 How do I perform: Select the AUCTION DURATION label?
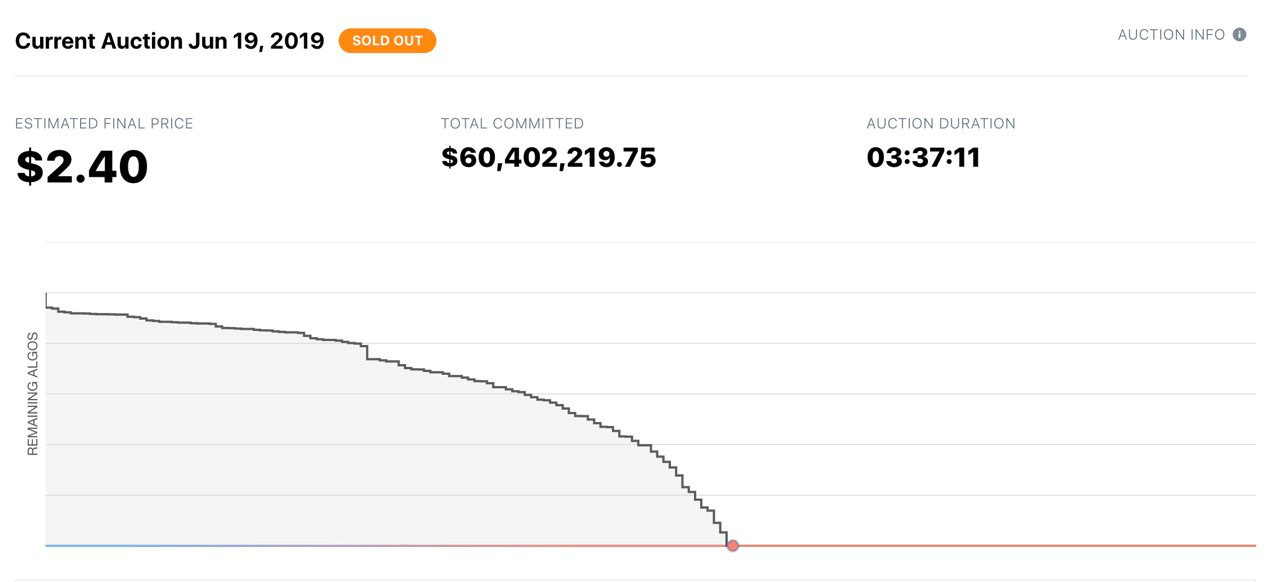pyautogui.click(x=941, y=124)
